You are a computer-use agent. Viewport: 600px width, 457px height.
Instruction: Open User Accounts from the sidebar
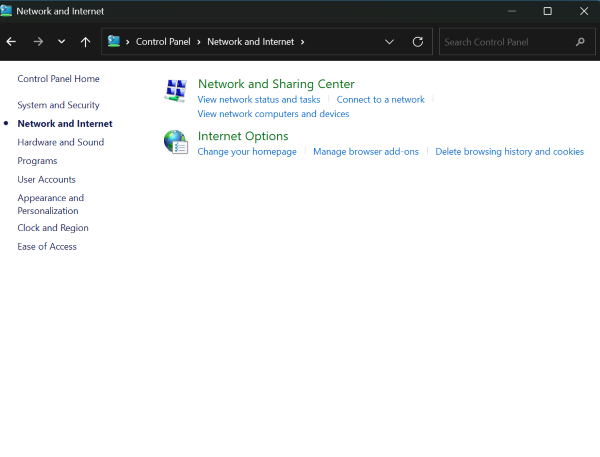[x=46, y=179]
